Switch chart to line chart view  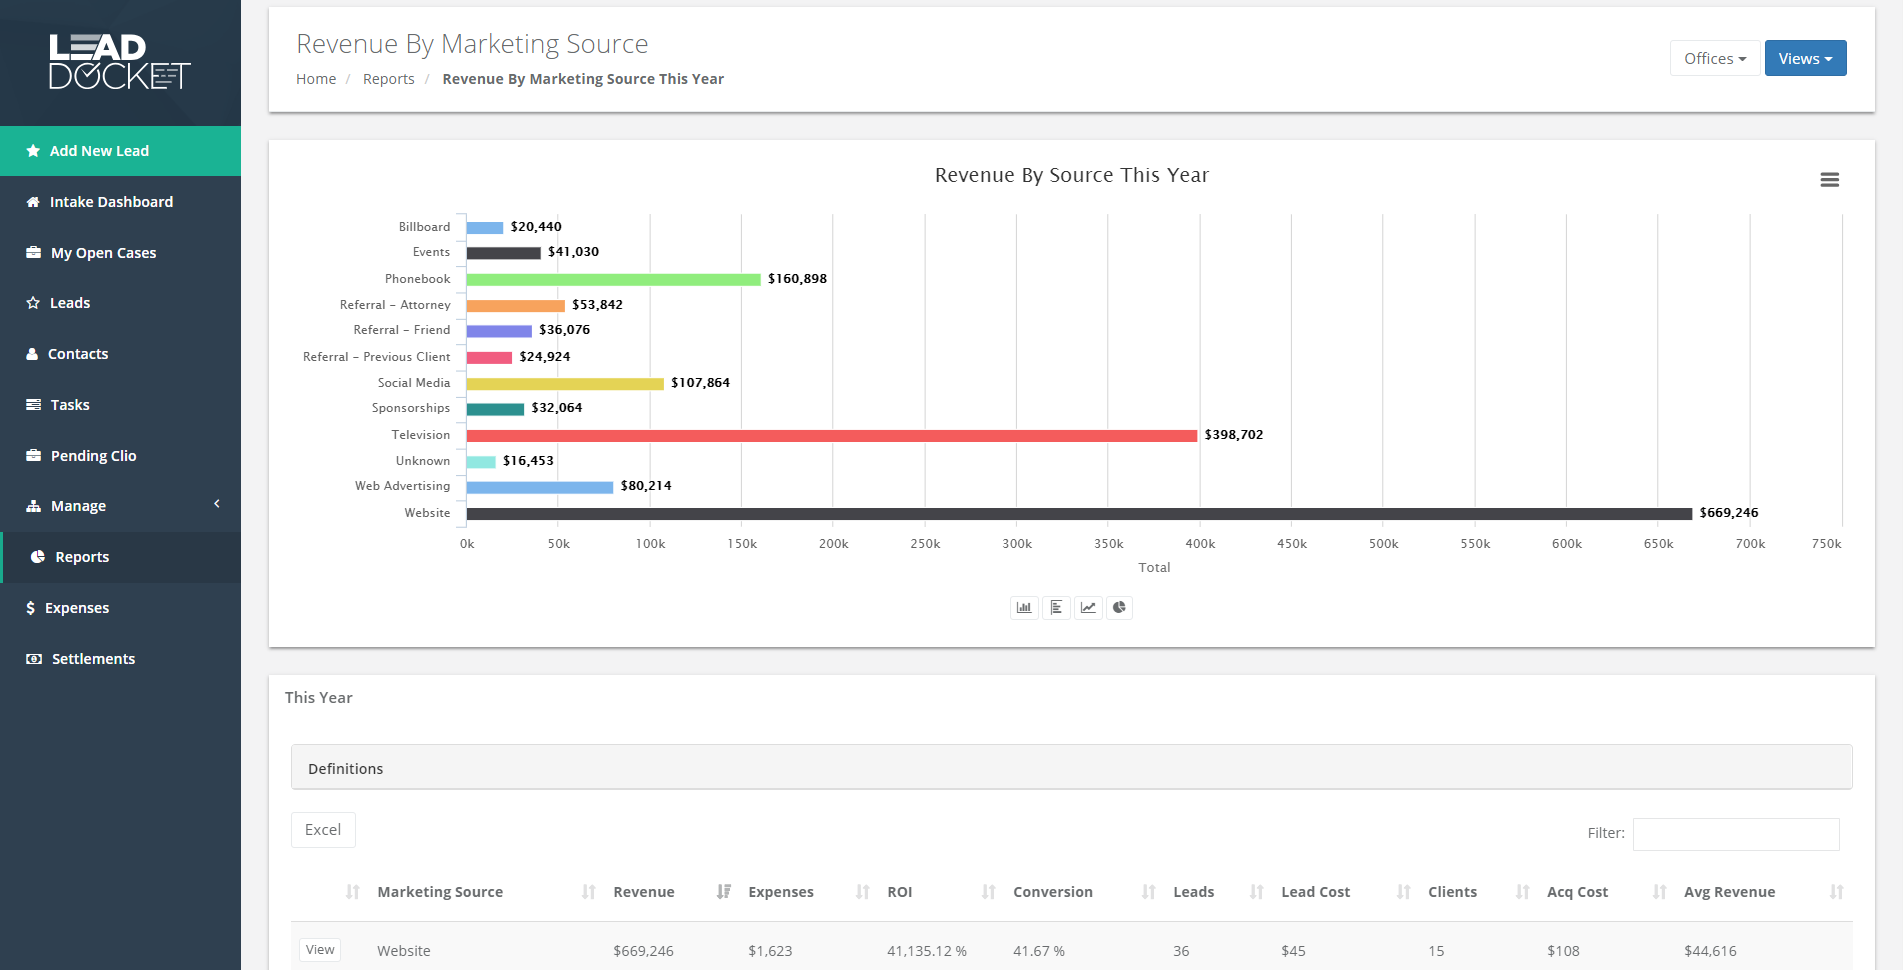pos(1088,607)
